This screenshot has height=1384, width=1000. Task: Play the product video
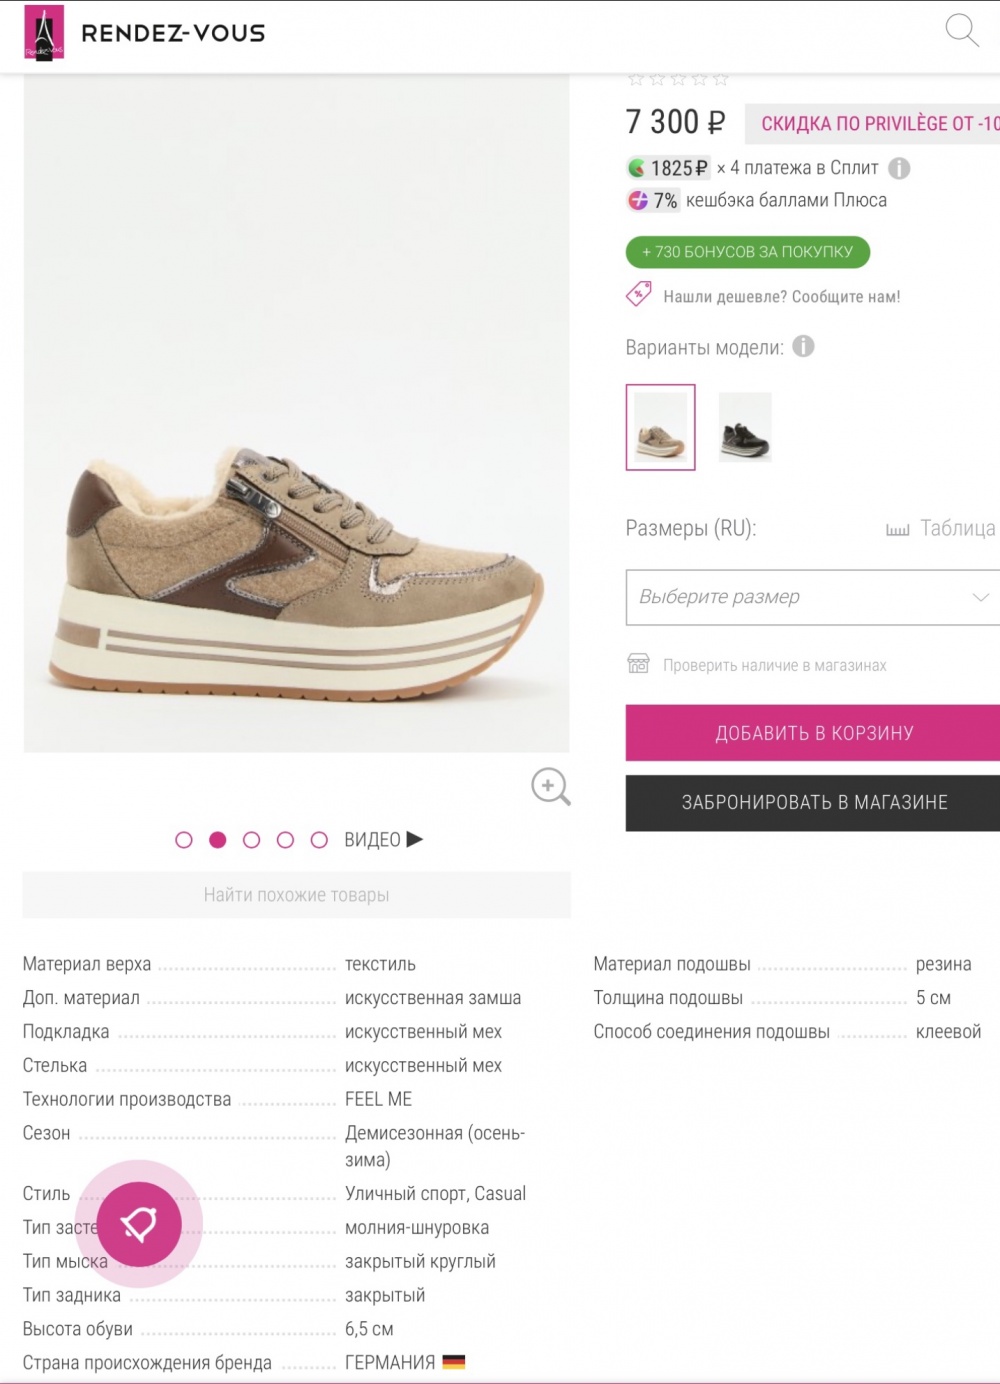coord(384,840)
